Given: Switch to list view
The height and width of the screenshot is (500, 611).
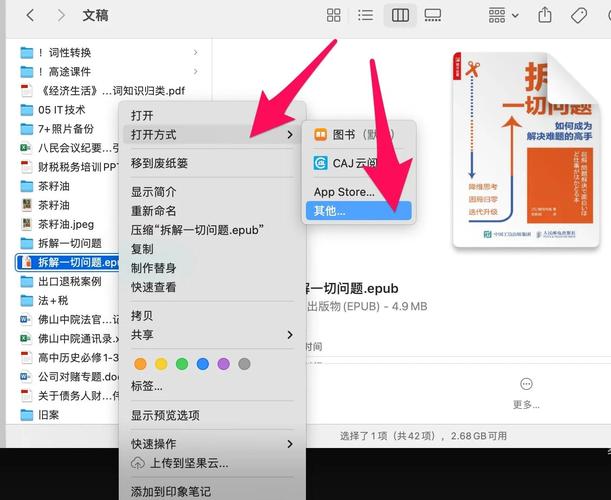Looking at the screenshot, I should click(366, 15).
